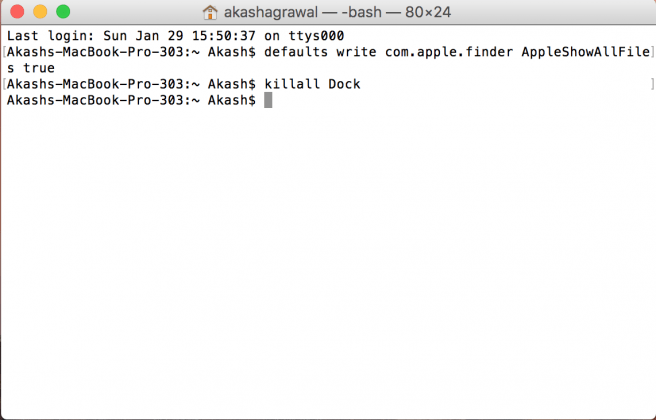656x420 pixels.
Task: Click the word 'Dock' after killall
Action: (x=344, y=84)
